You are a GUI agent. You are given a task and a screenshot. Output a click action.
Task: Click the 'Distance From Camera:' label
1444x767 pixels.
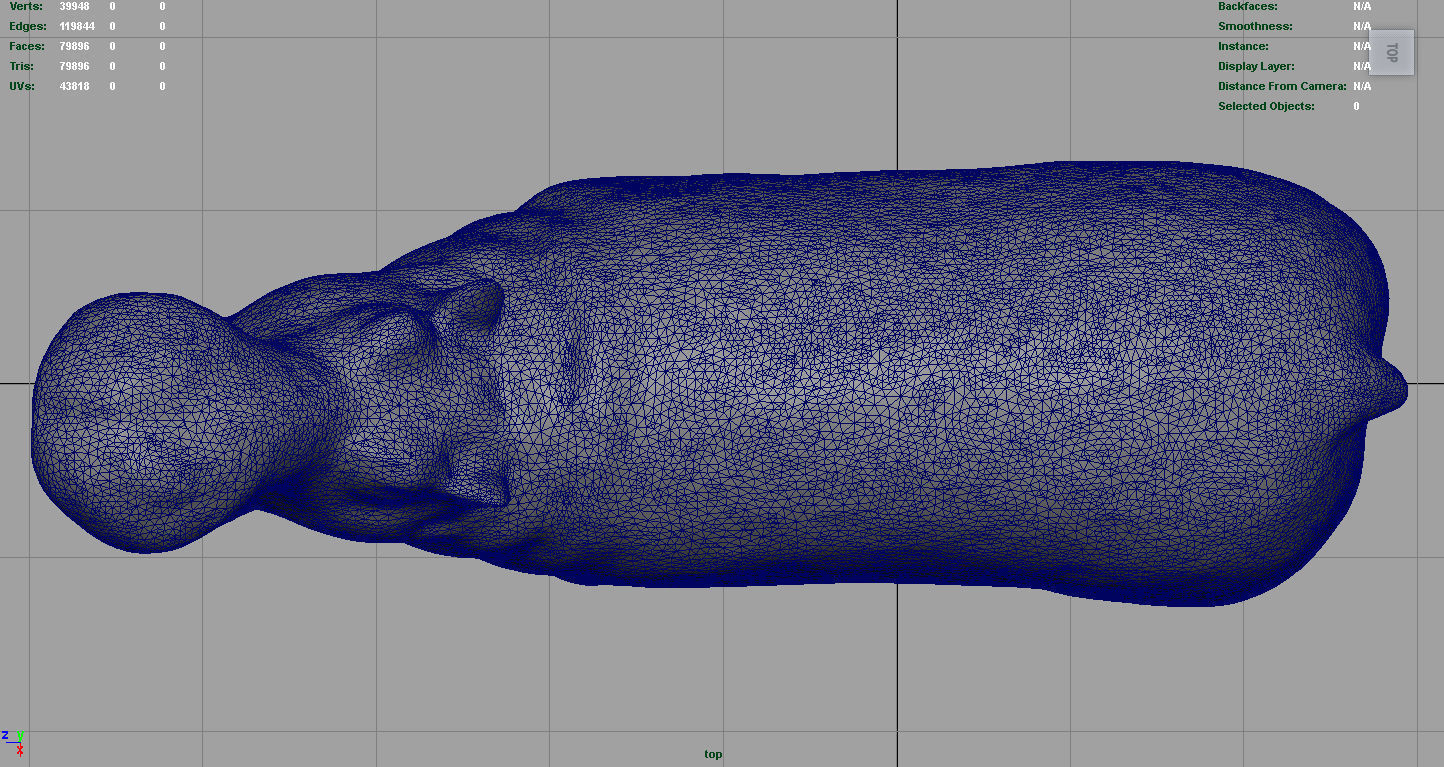pos(1282,86)
